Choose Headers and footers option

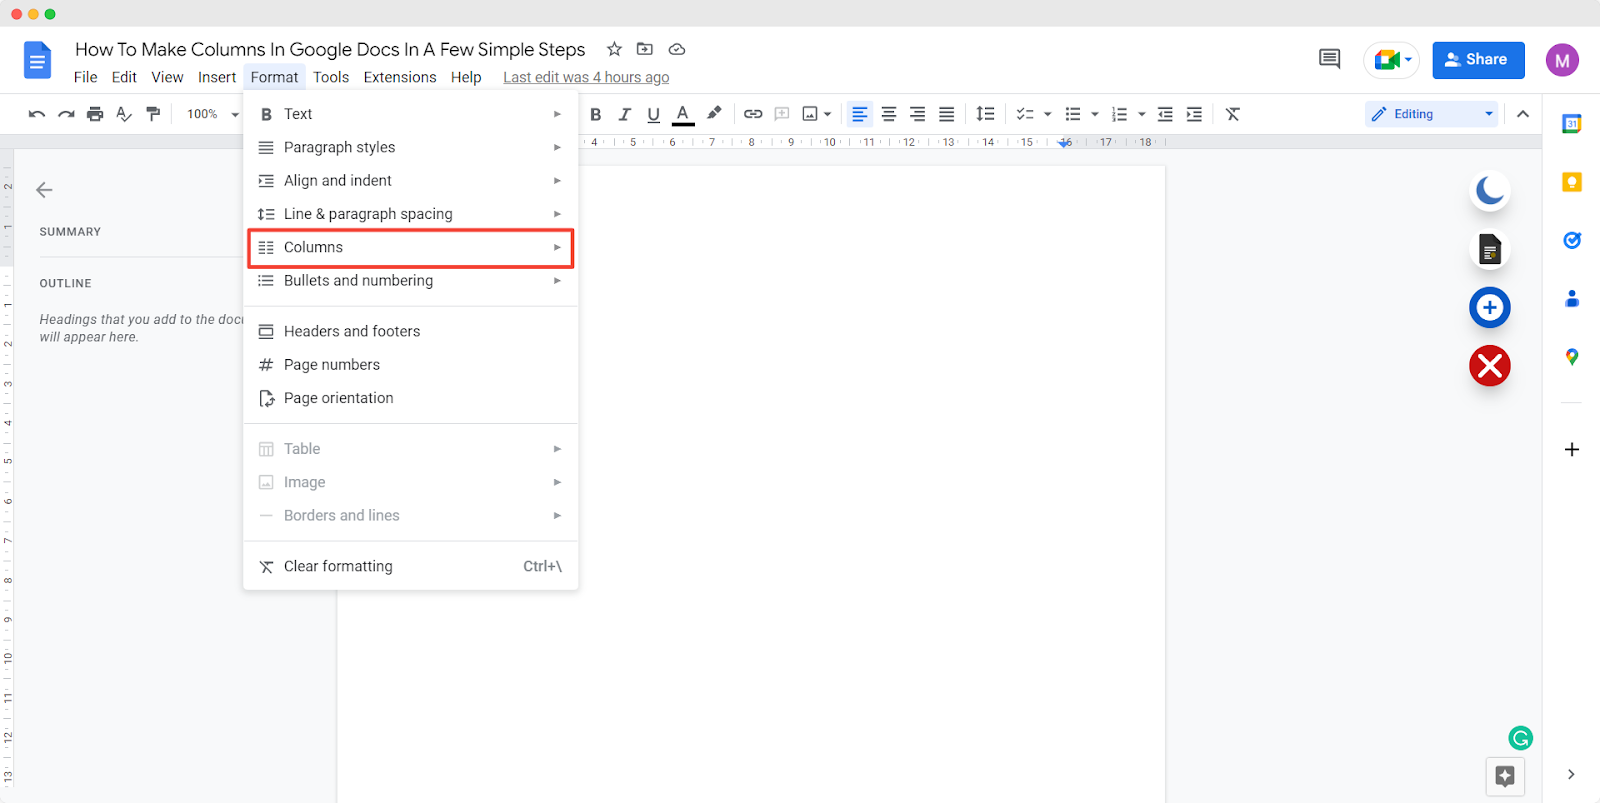point(410,331)
